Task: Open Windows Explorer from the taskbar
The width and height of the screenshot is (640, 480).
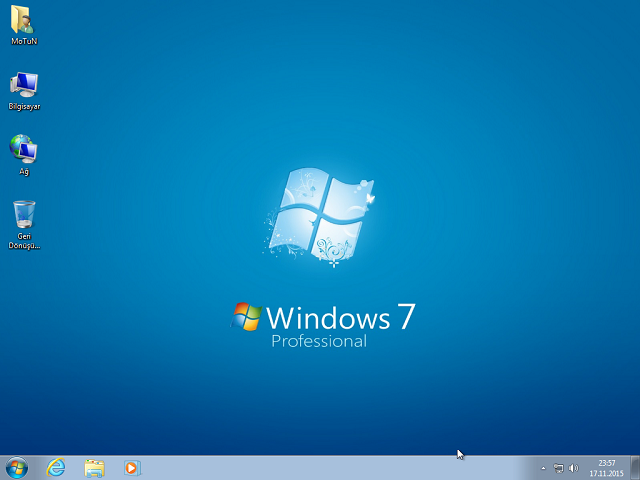Action: (x=94, y=468)
